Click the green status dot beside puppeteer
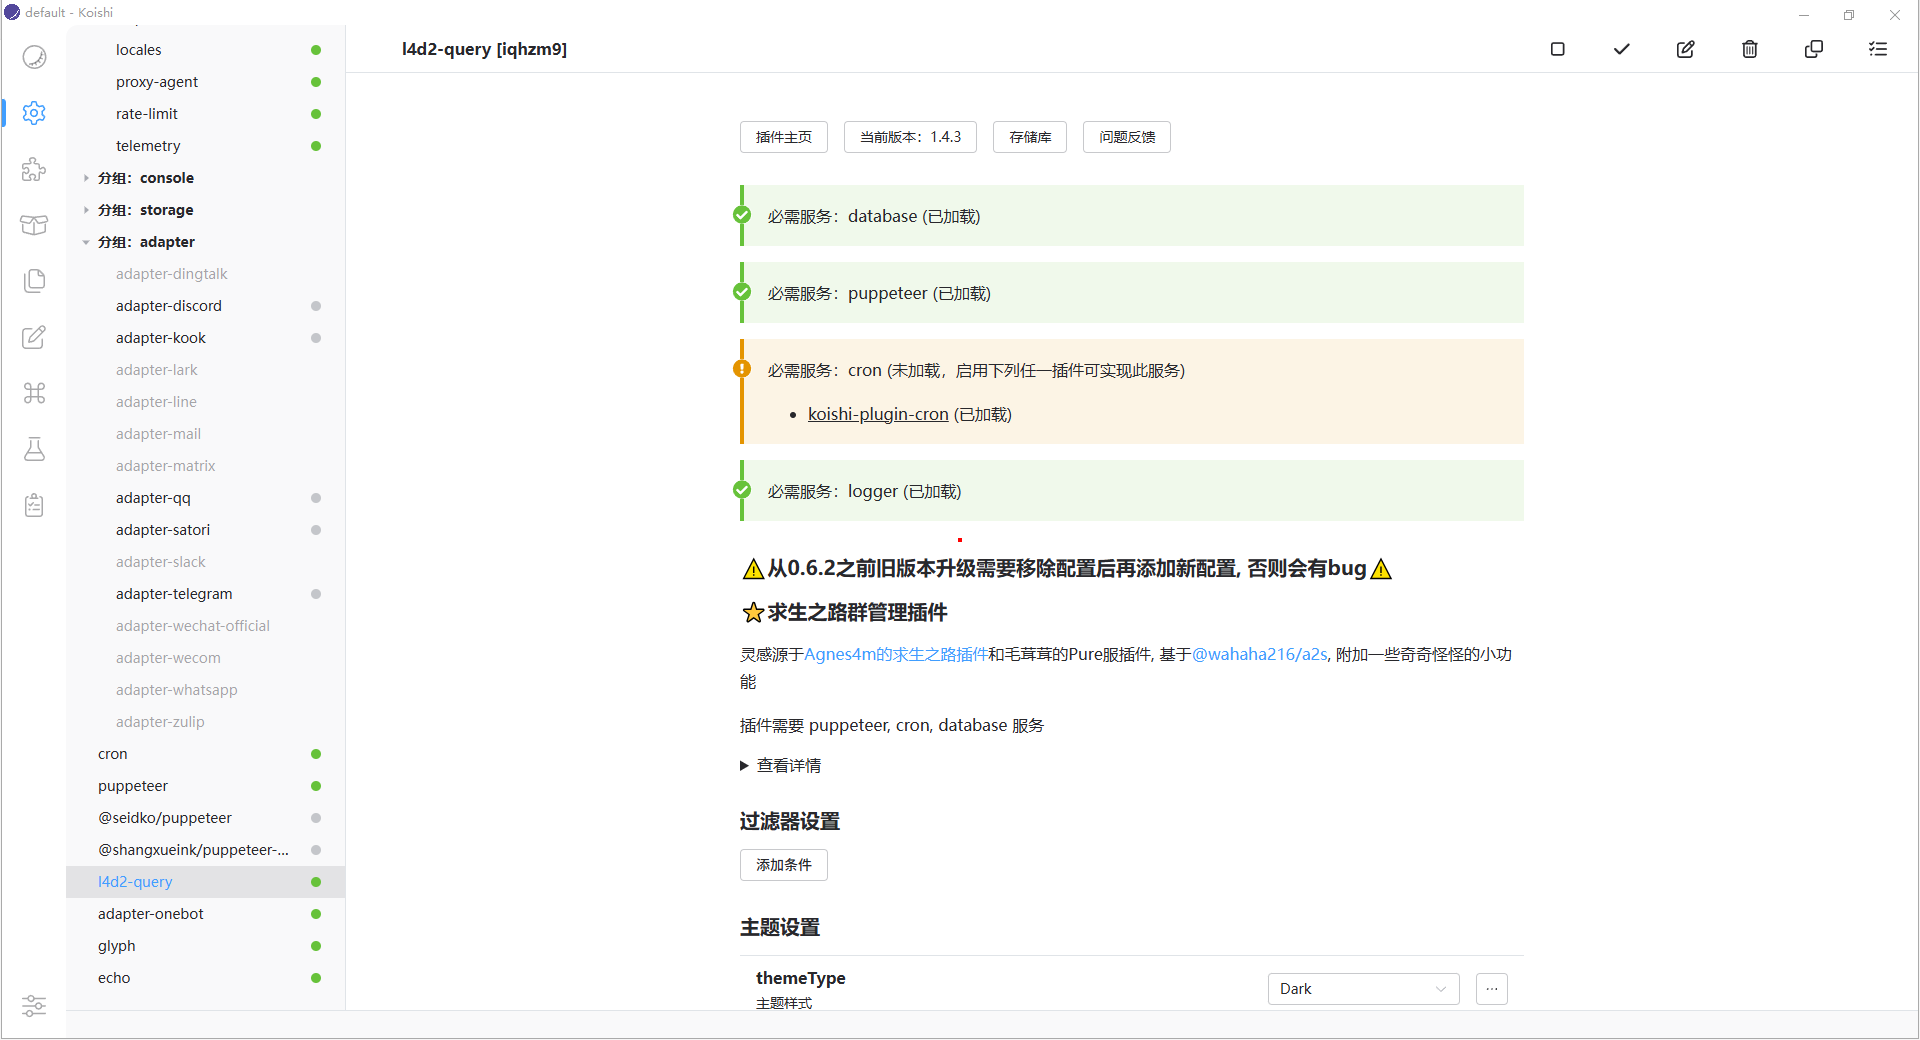Image resolution: width=1920 pixels, height=1040 pixels. pyautogui.click(x=316, y=786)
